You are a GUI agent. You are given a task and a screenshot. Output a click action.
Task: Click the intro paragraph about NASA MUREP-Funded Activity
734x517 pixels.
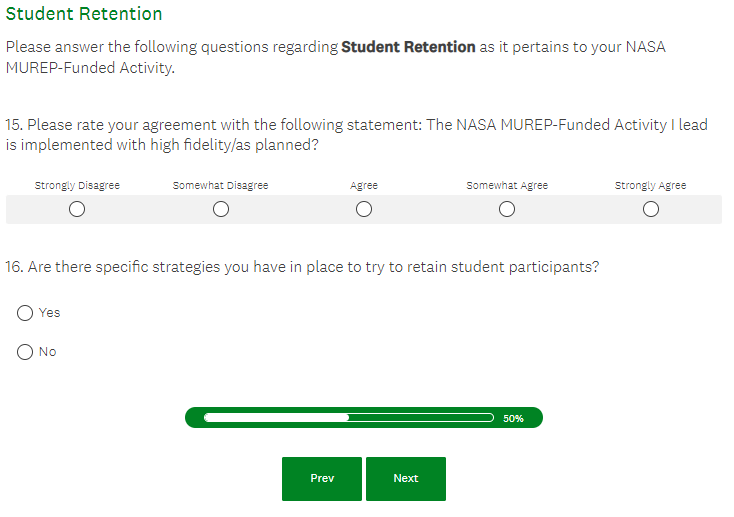point(335,57)
